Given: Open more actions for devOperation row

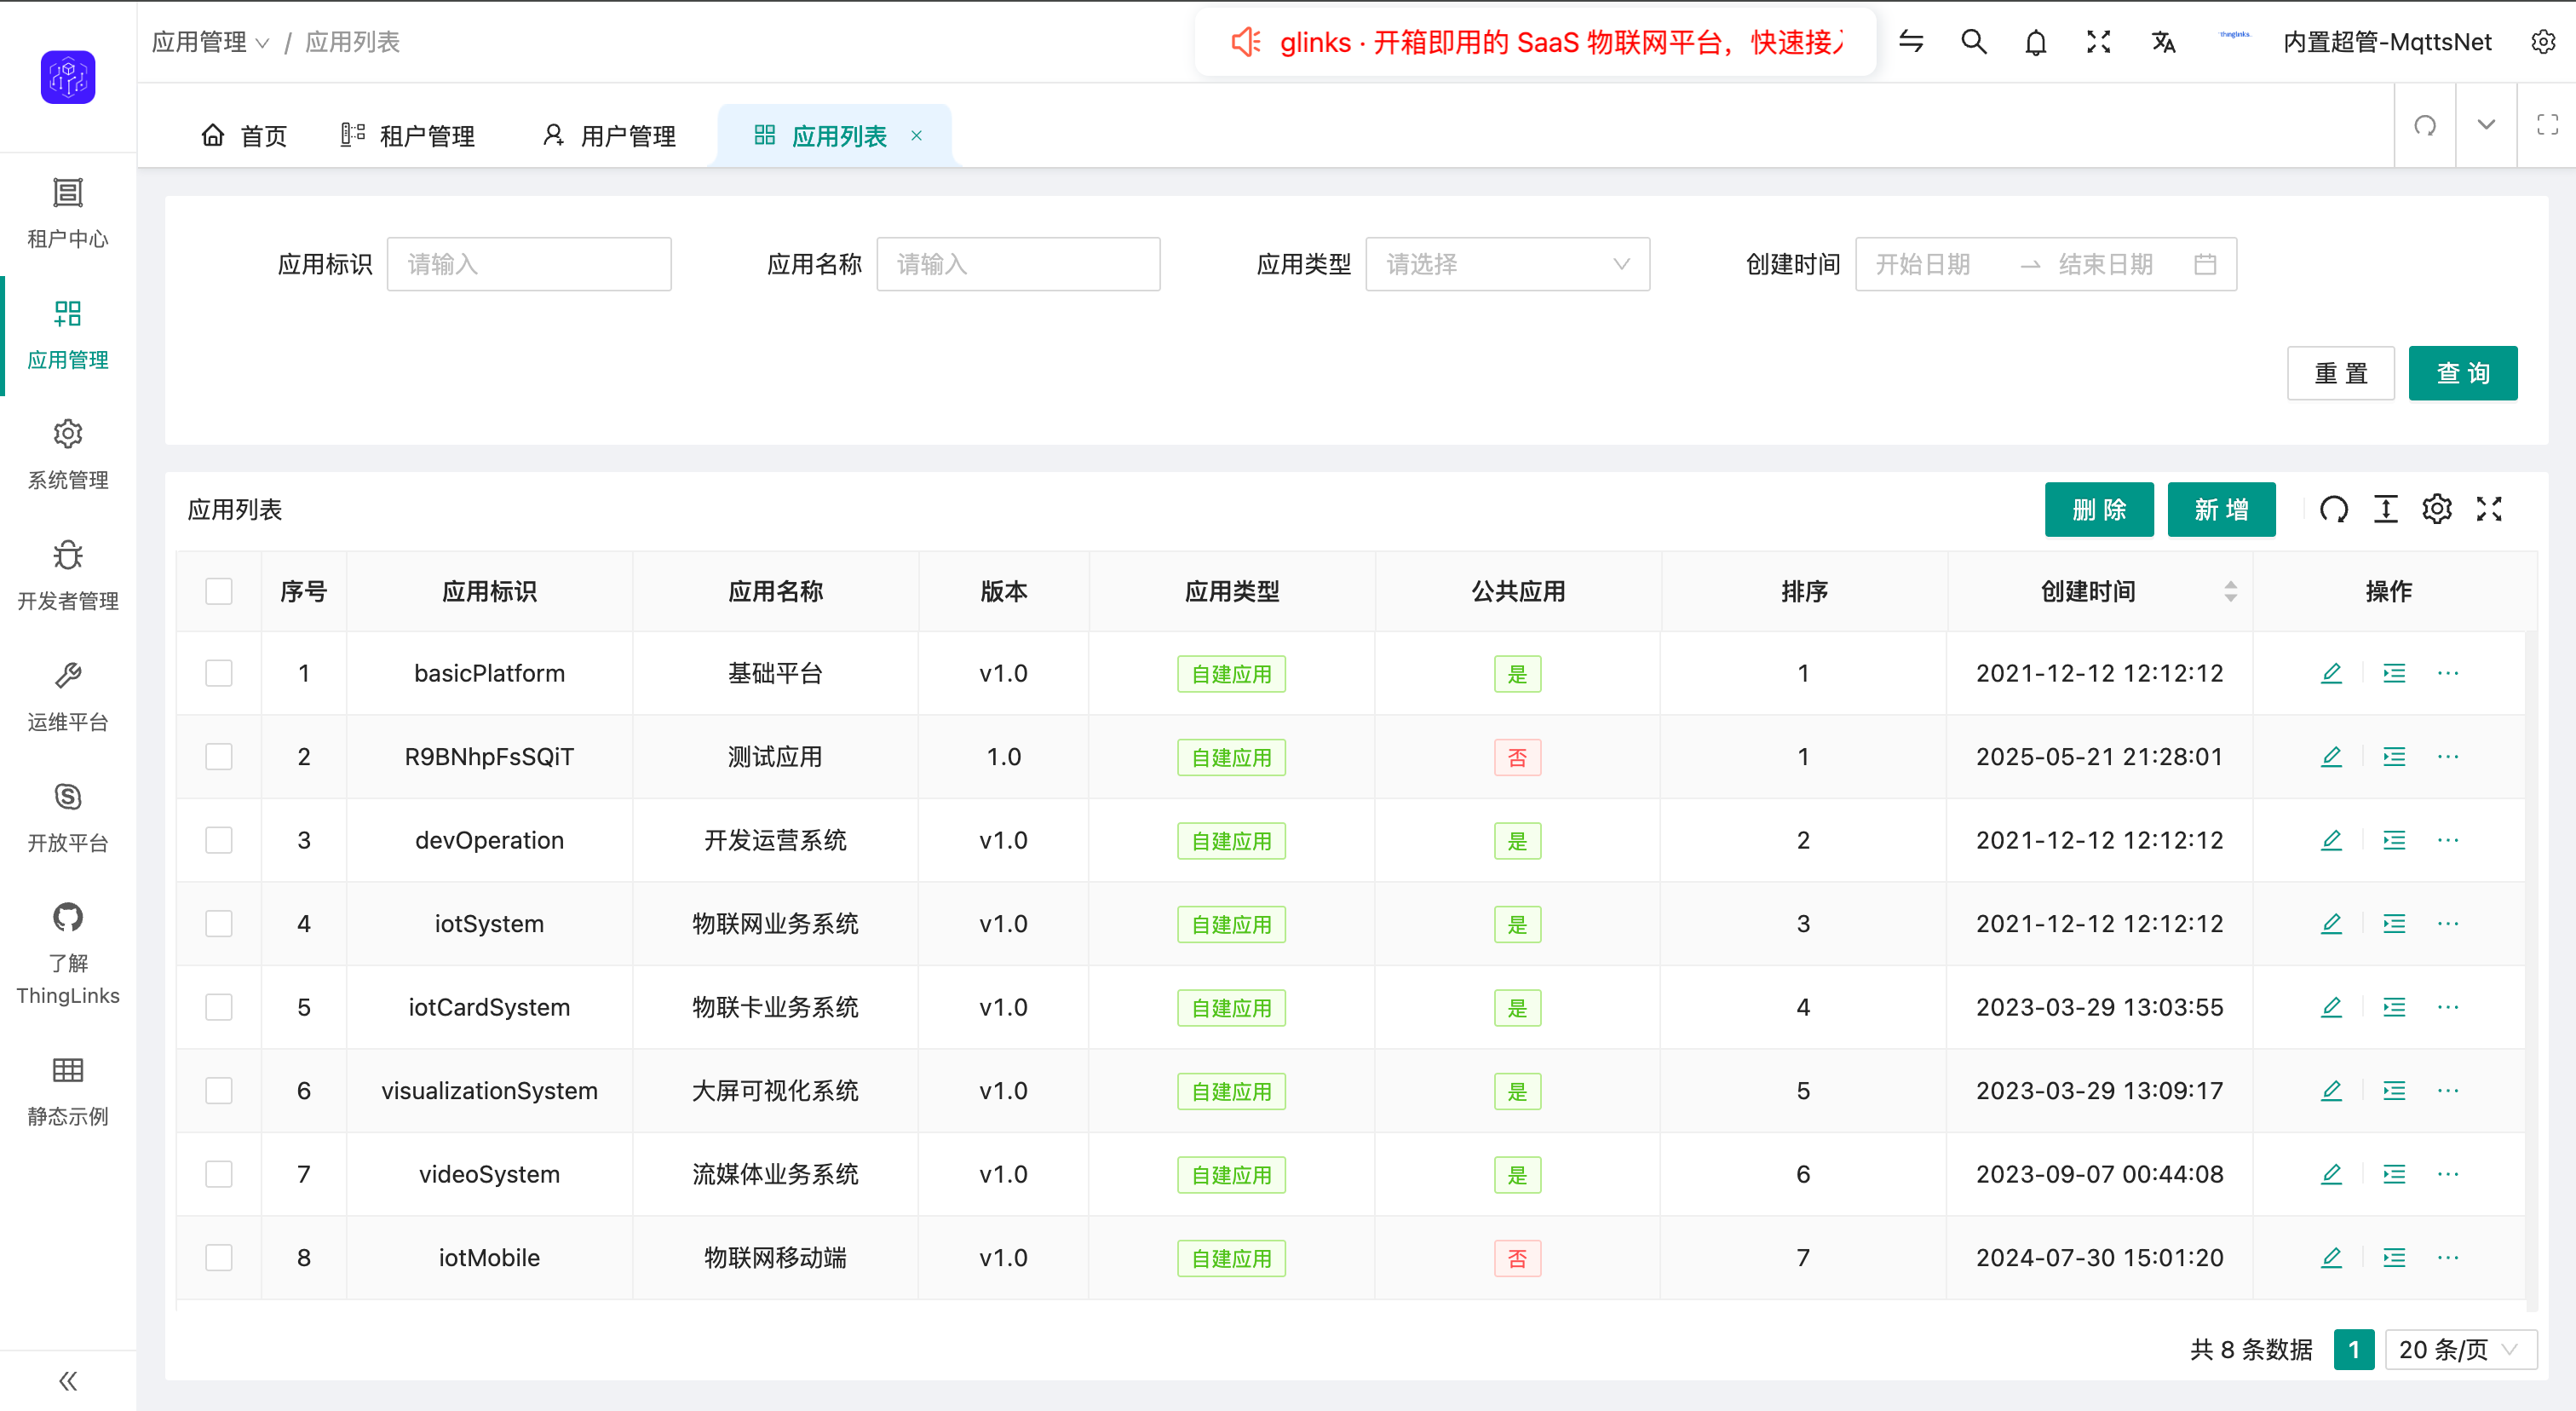Looking at the screenshot, I should [2448, 840].
